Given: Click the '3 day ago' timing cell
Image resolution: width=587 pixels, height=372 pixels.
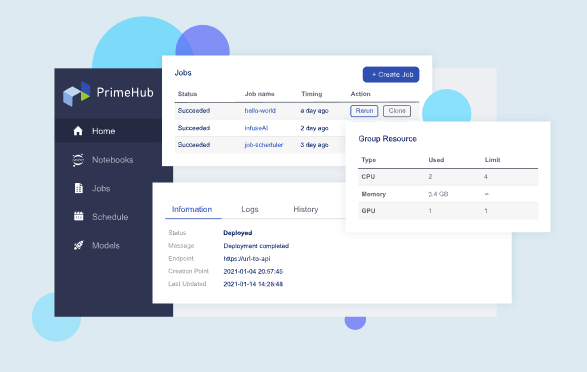Looking at the screenshot, I should pos(314,145).
